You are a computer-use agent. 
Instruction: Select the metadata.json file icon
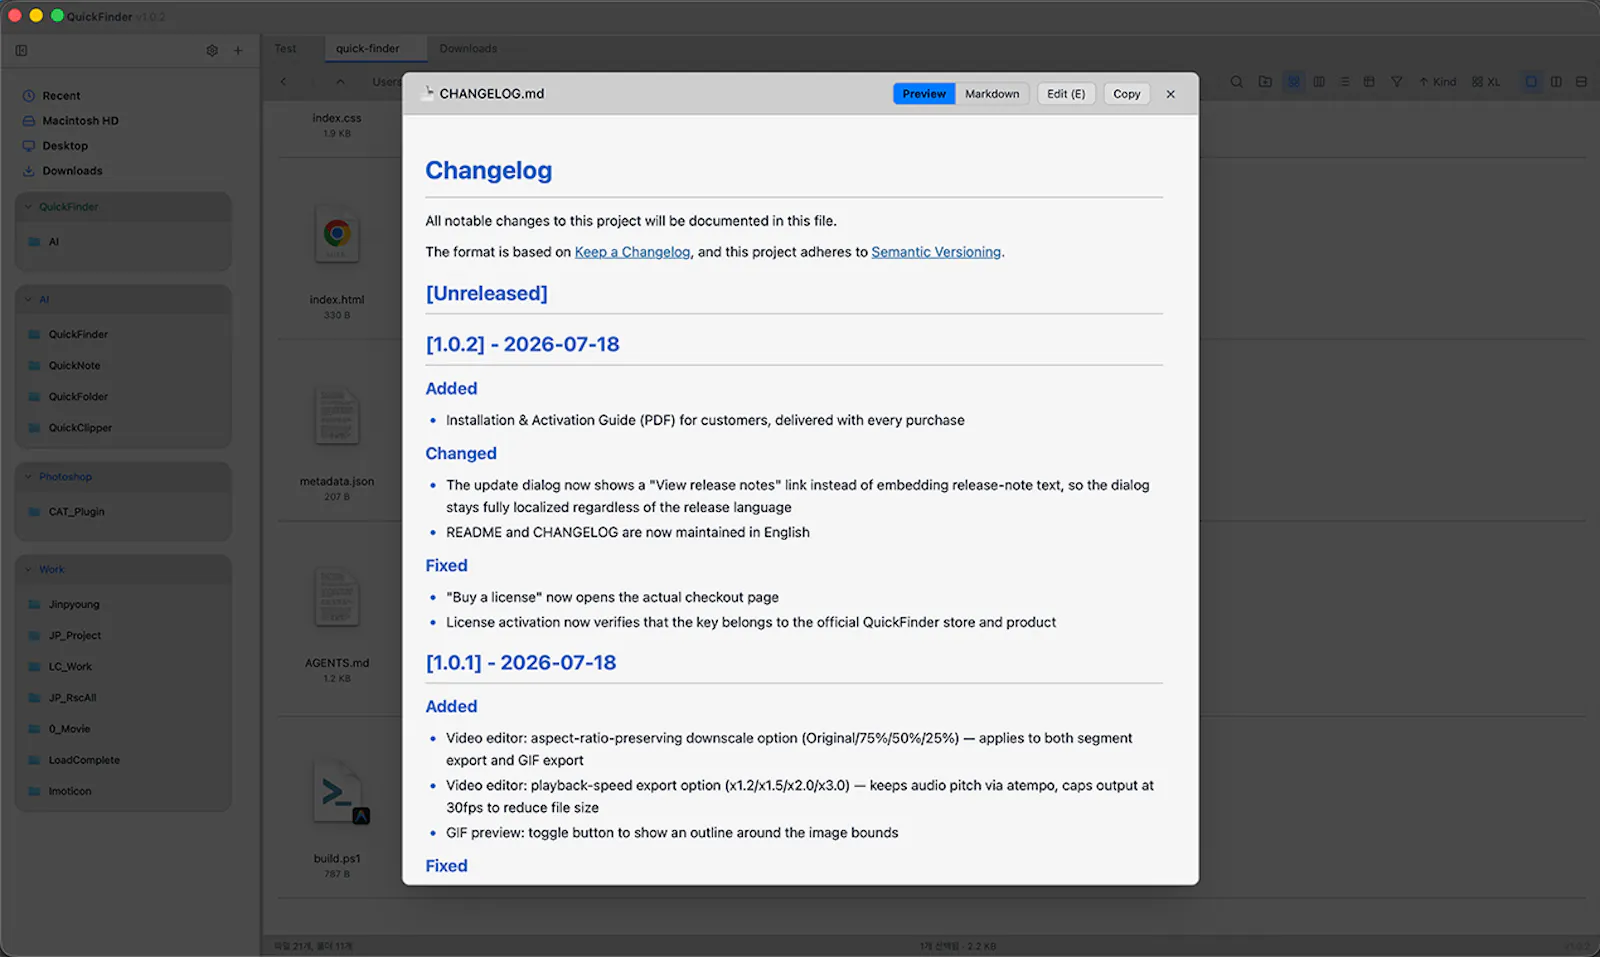(x=337, y=416)
